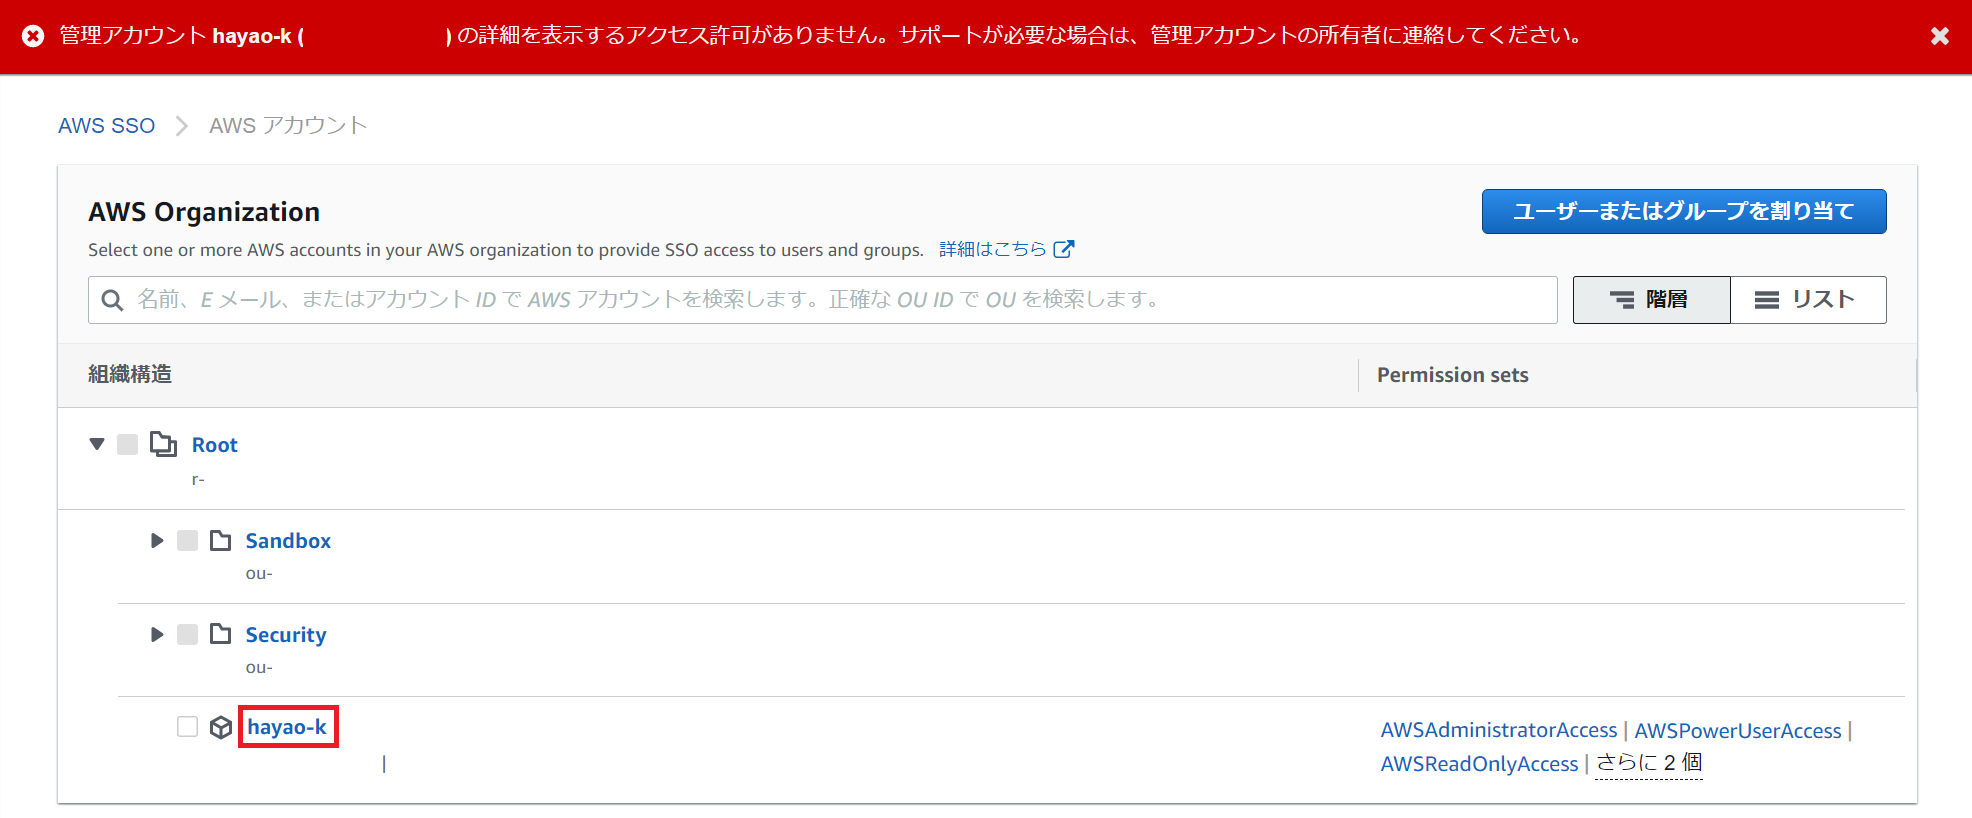This screenshot has height=818, width=1972.
Task: Open the AWSAdministratorAccess permission set
Action: pos(1499,731)
